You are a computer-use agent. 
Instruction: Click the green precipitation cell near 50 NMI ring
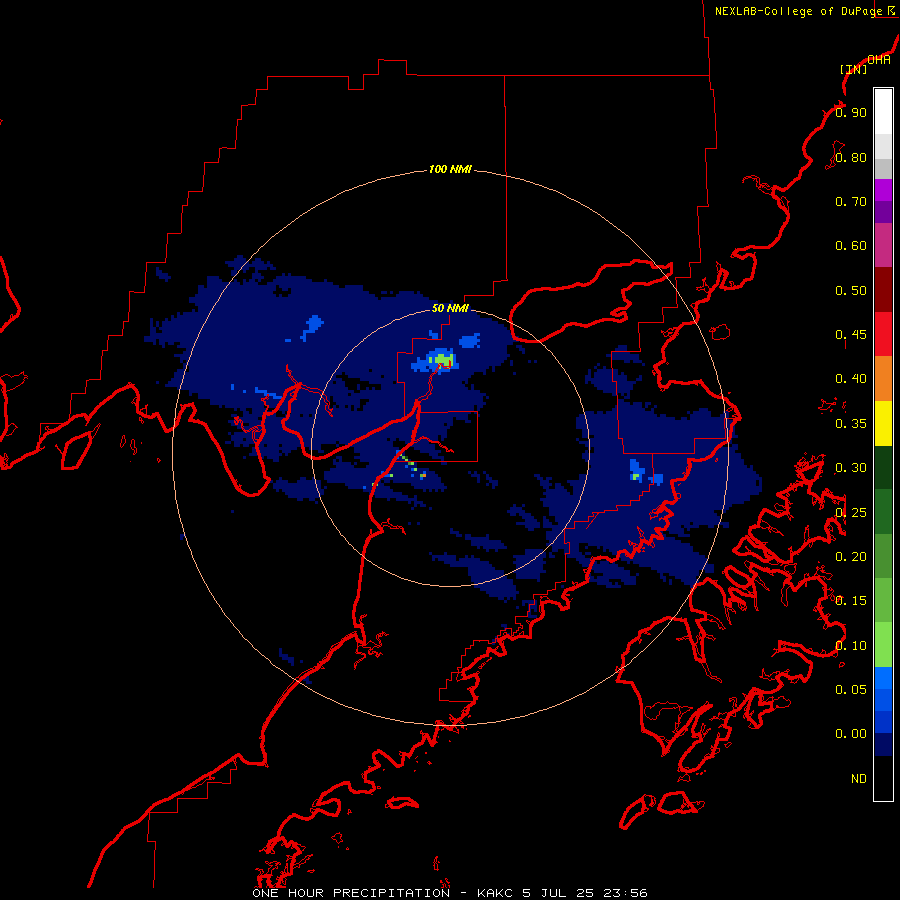(445, 360)
